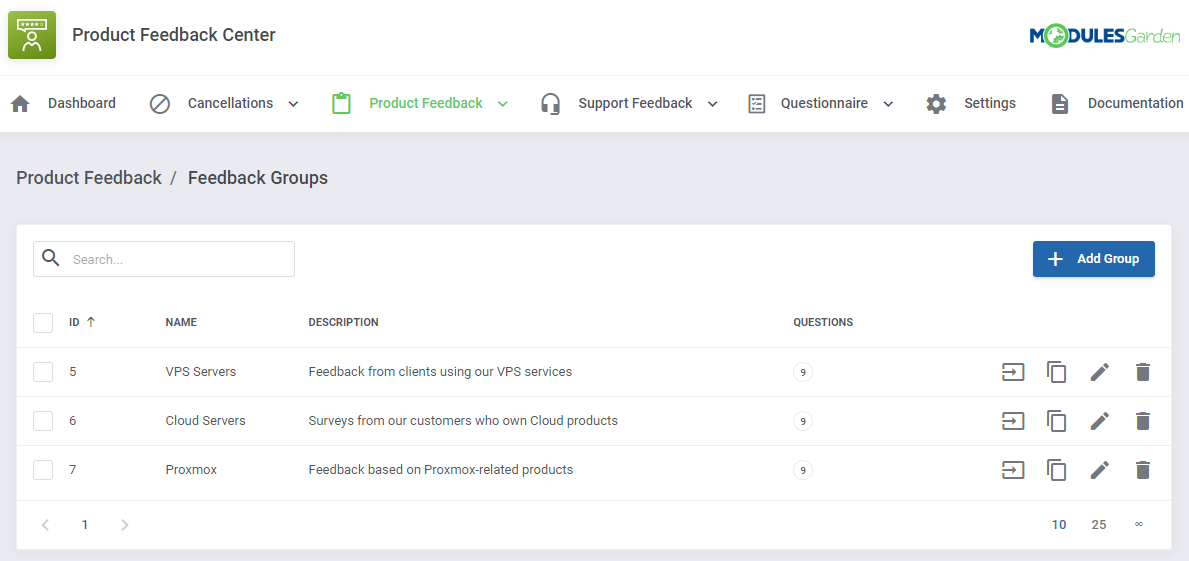Focus the Search input field
Screen dimensions: 1189x561
tap(164, 259)
